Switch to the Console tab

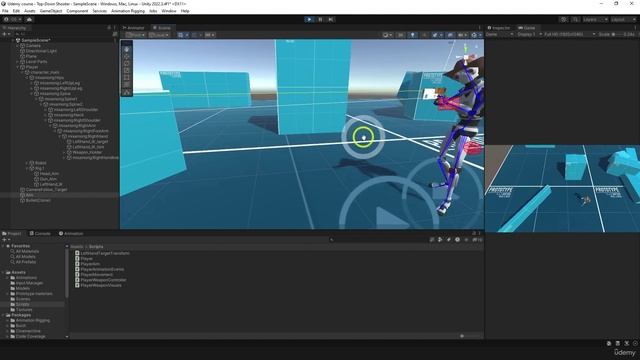pos(40,233)
